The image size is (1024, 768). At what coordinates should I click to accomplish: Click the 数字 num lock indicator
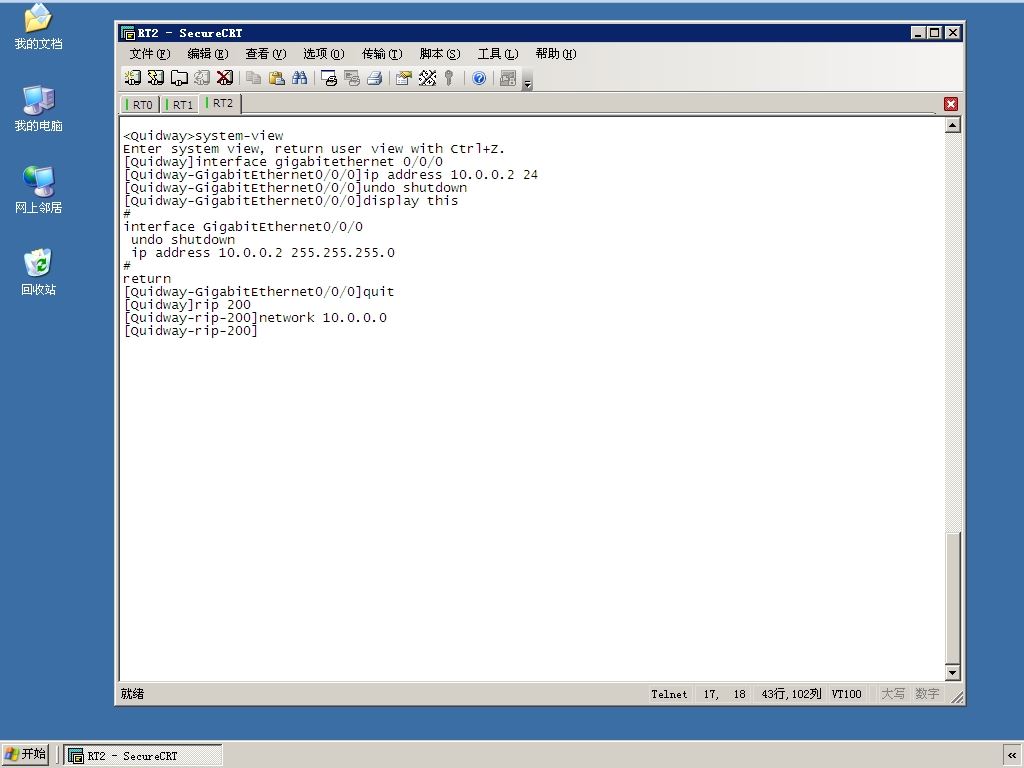click(x=927, y=694)
